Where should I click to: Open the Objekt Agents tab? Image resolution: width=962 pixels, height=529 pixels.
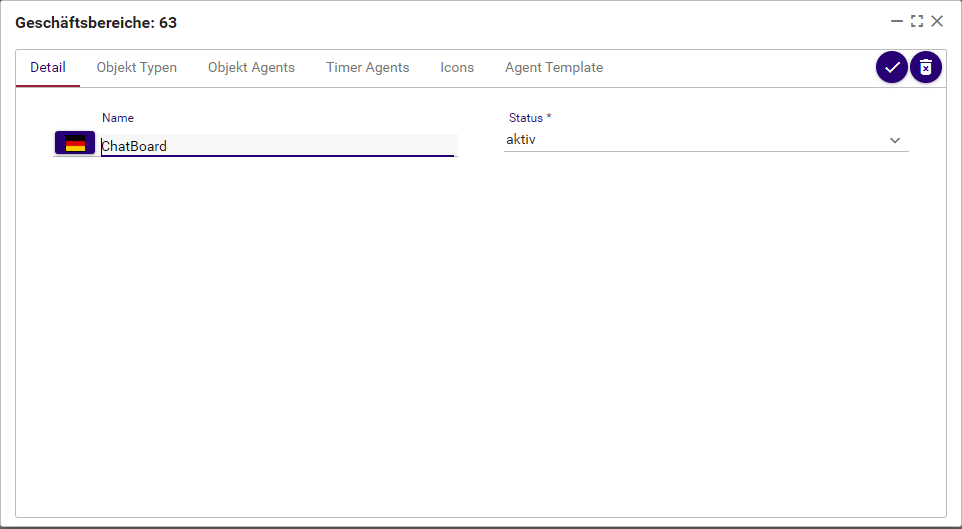[x=252, y=68]
